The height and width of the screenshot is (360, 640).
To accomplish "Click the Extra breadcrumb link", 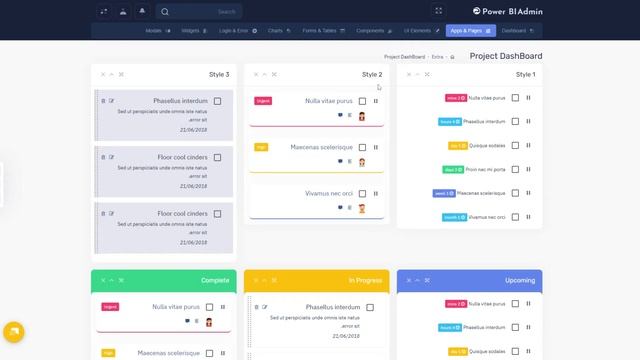I will [x=437, y=57].
